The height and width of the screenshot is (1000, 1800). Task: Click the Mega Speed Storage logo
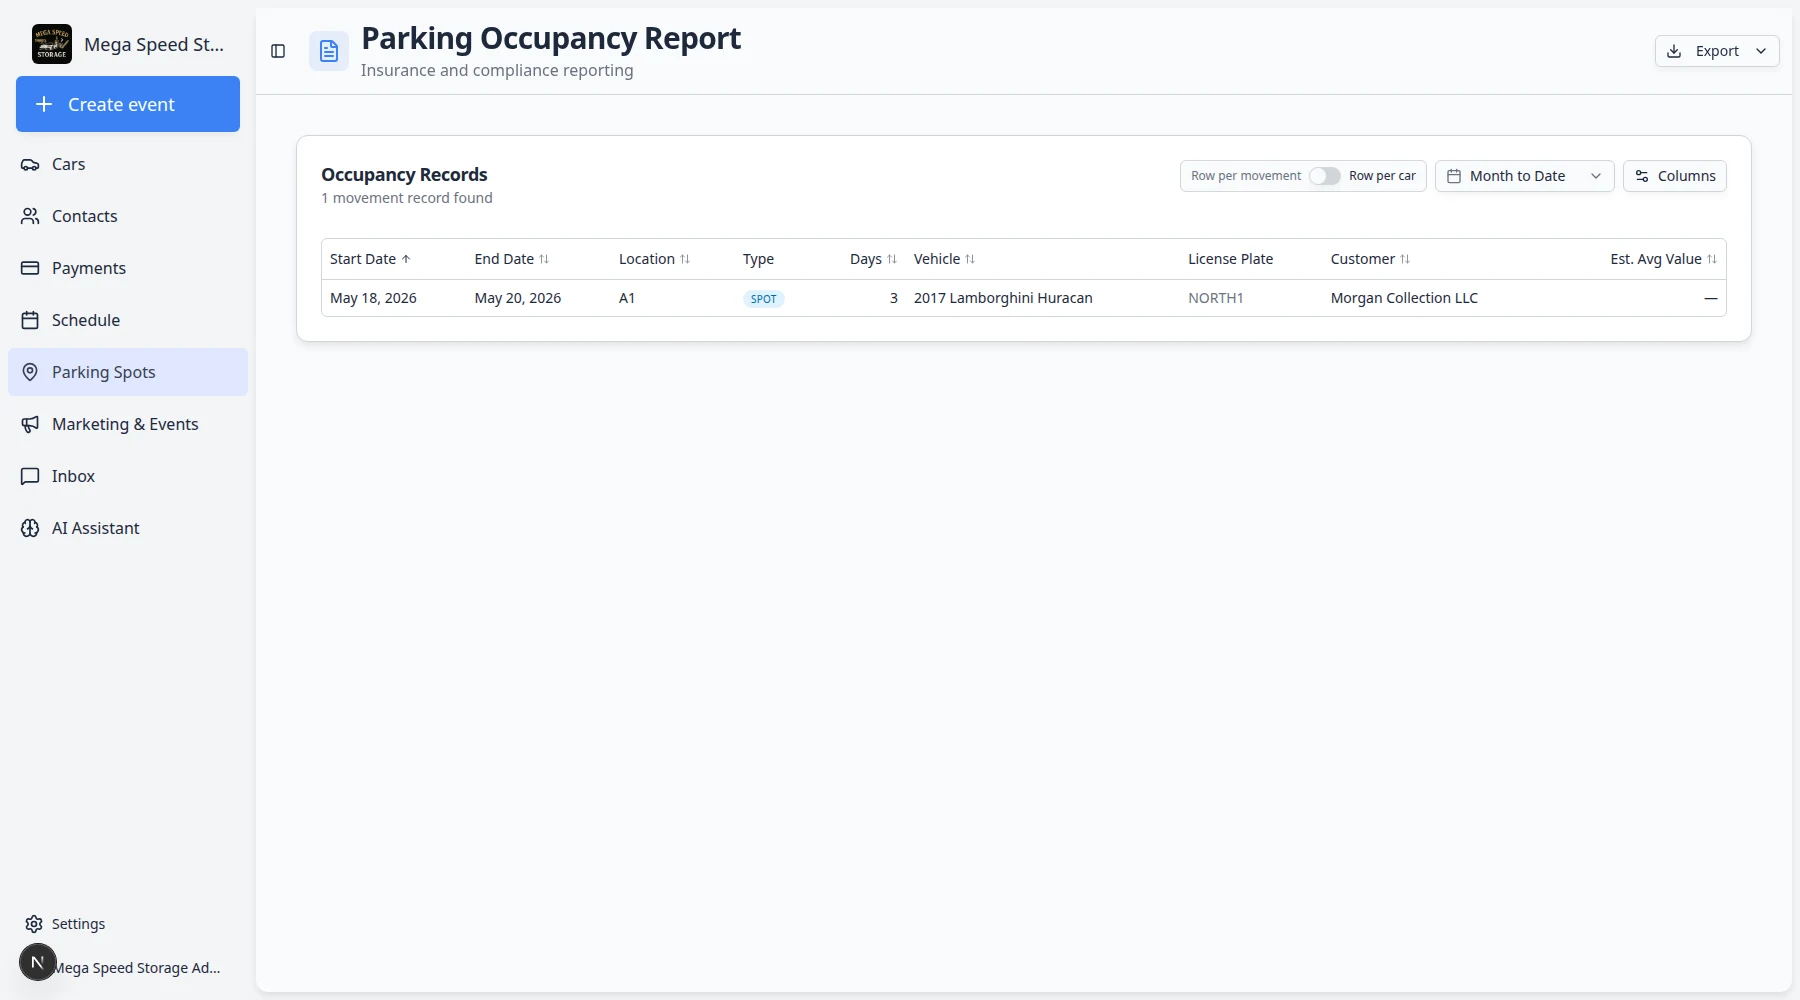52,44
